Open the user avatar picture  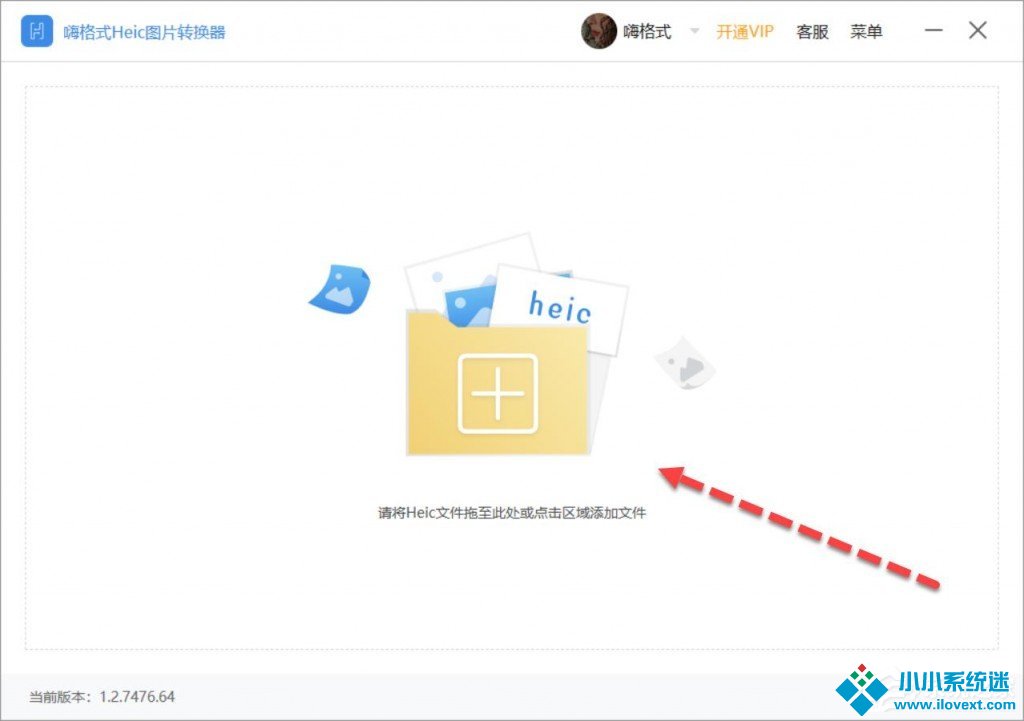tap(598, 31)
